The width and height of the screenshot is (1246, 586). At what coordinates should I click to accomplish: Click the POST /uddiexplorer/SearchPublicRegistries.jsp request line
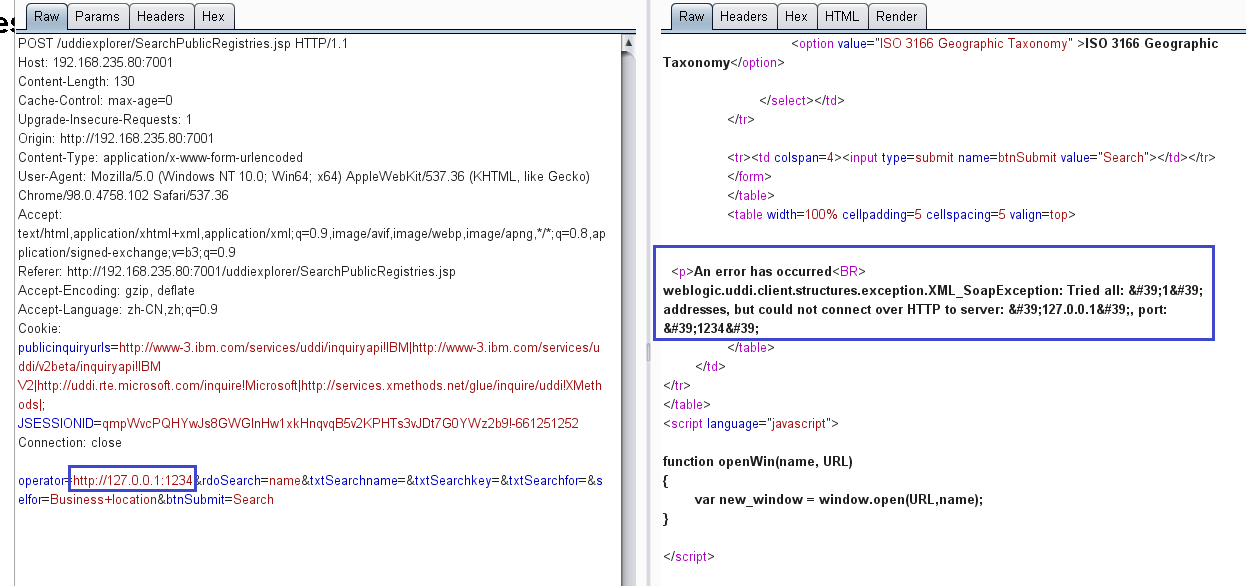tap(183, 44)
